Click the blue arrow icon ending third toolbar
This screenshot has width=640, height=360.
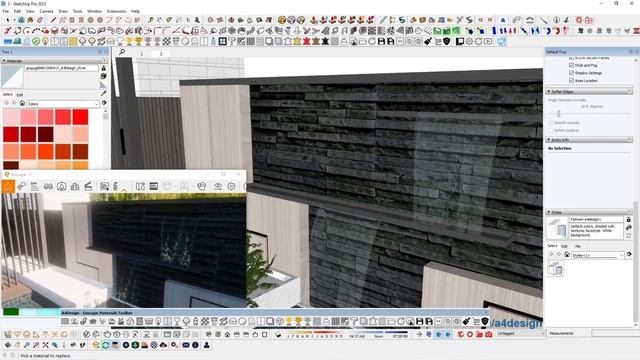pos(501,41)
